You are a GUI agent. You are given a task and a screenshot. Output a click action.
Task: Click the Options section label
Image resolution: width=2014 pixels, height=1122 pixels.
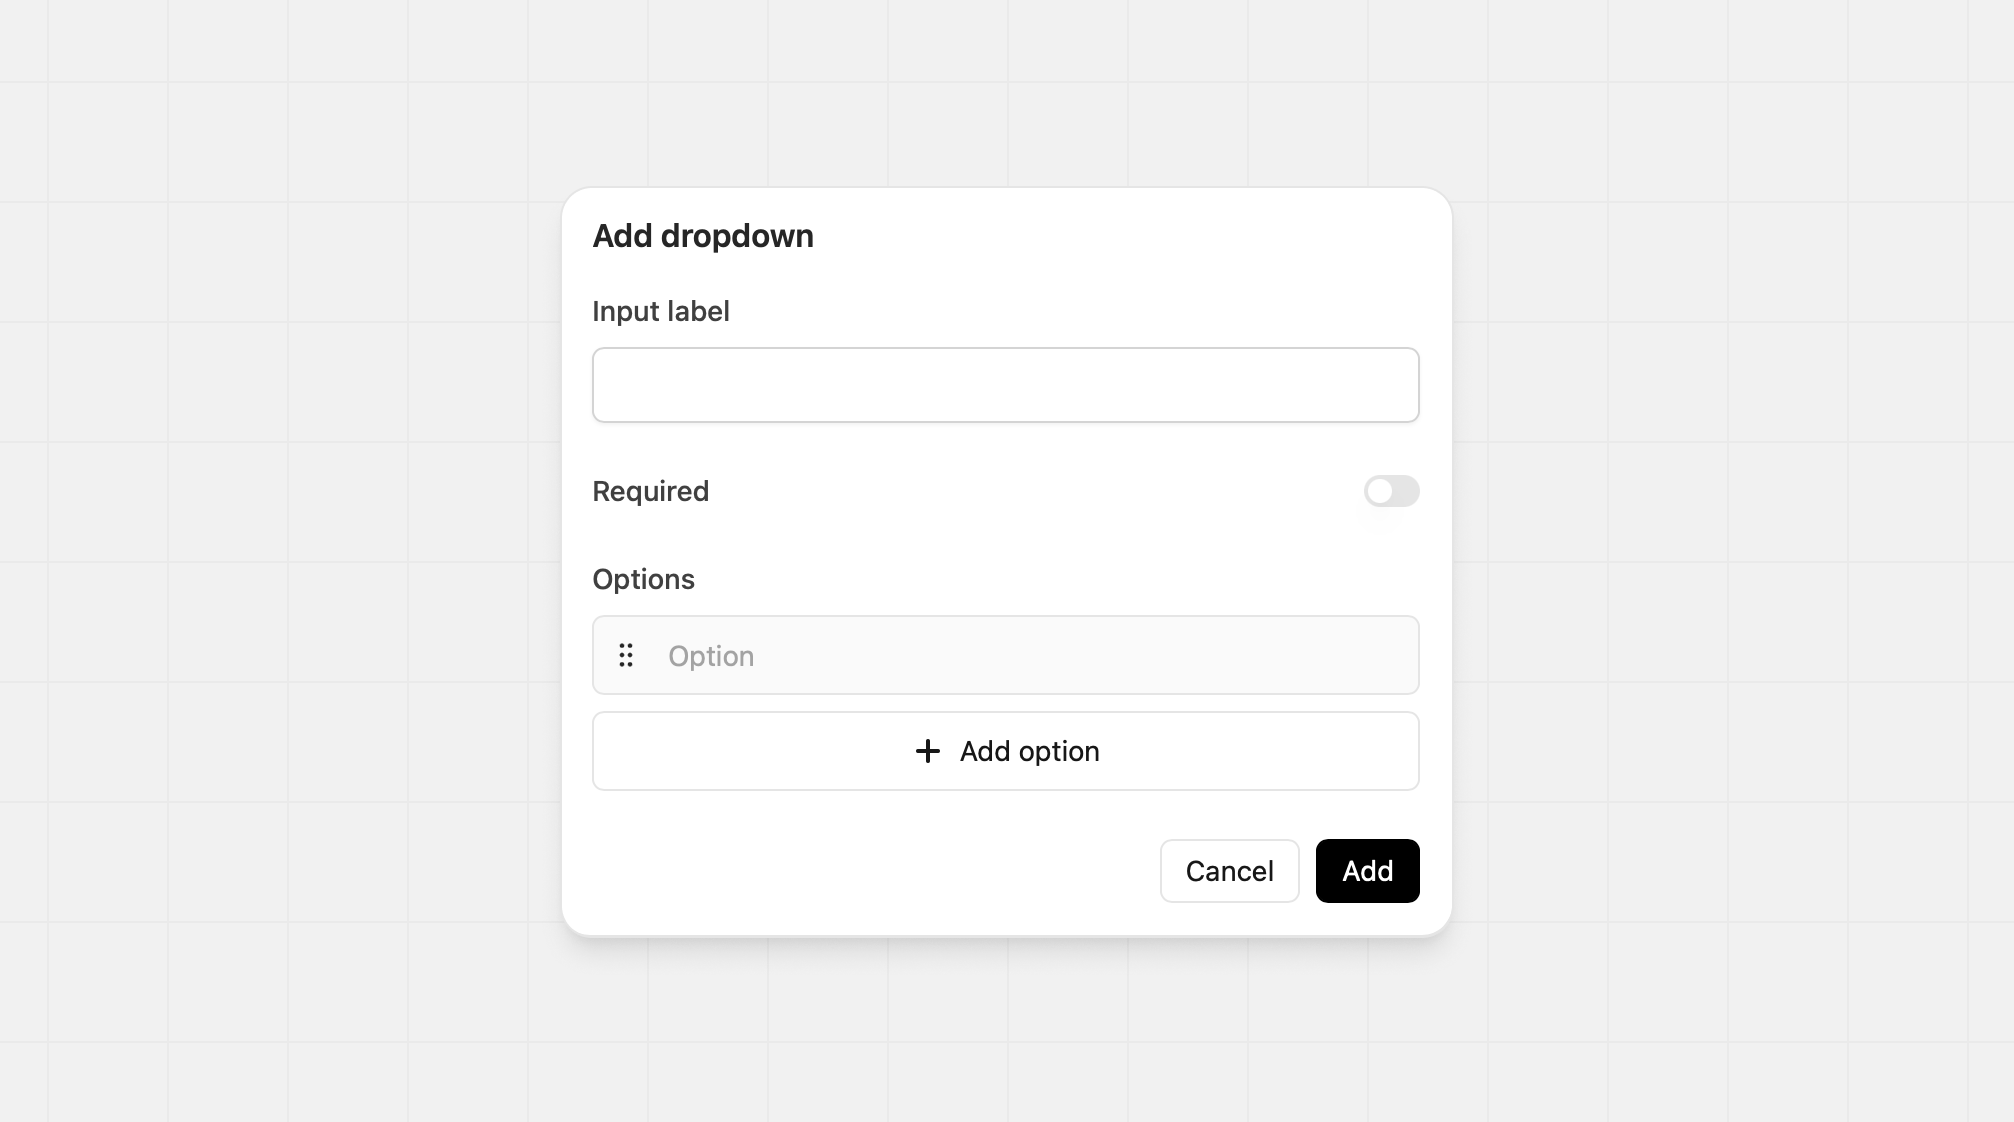643,579
